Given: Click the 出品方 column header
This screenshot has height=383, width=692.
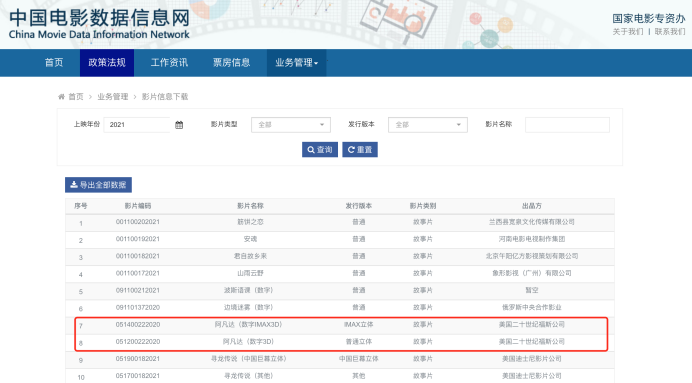Looking at the screenshot, I should [532, 206].
